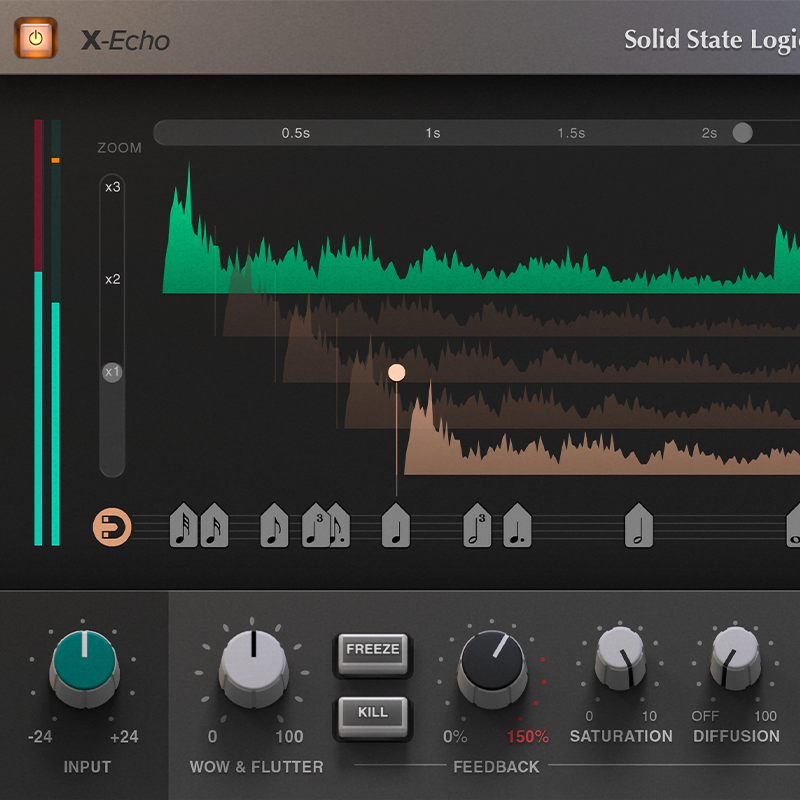
Task: Select the half note triplet marker
Action: pyautogui.click(x=477, y=526)
